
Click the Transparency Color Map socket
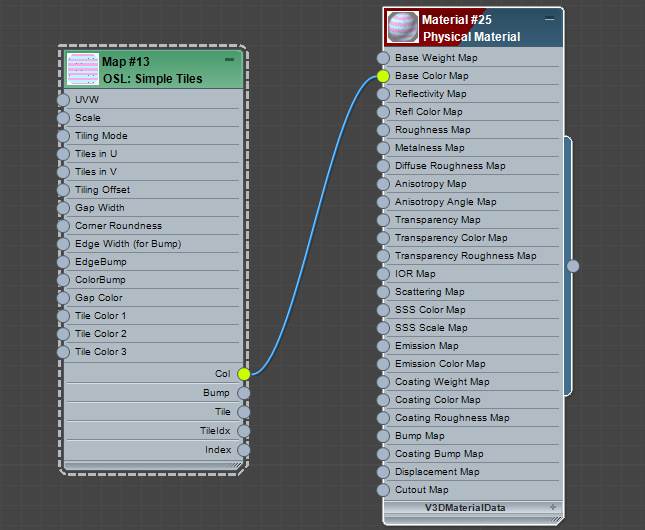pyautogui.click(x=383, y=238)
